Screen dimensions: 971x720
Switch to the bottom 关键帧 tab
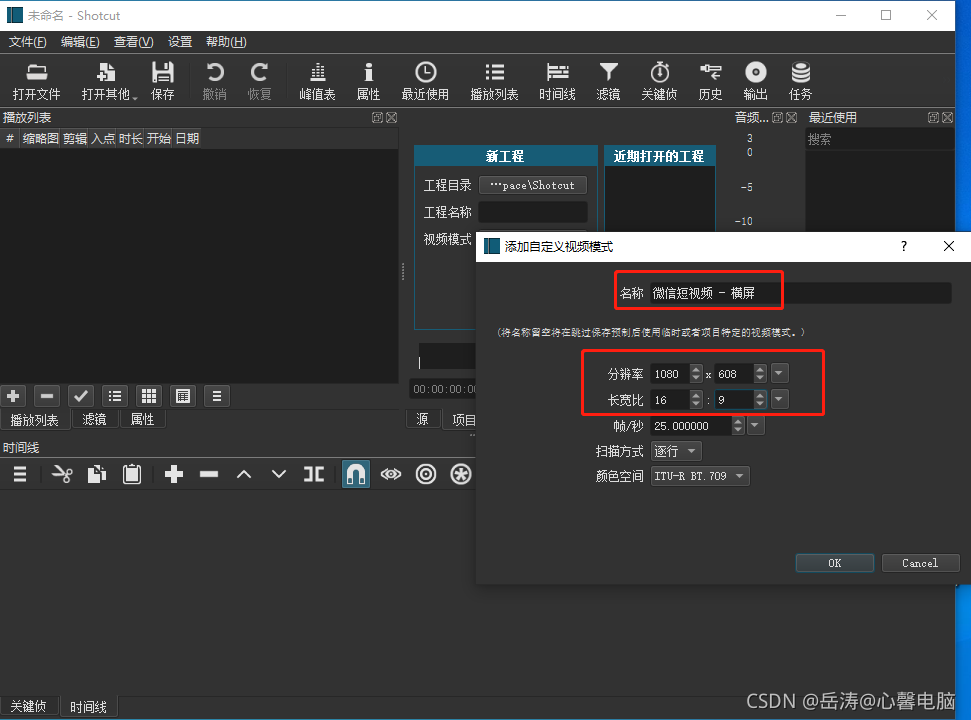[28, 706]
